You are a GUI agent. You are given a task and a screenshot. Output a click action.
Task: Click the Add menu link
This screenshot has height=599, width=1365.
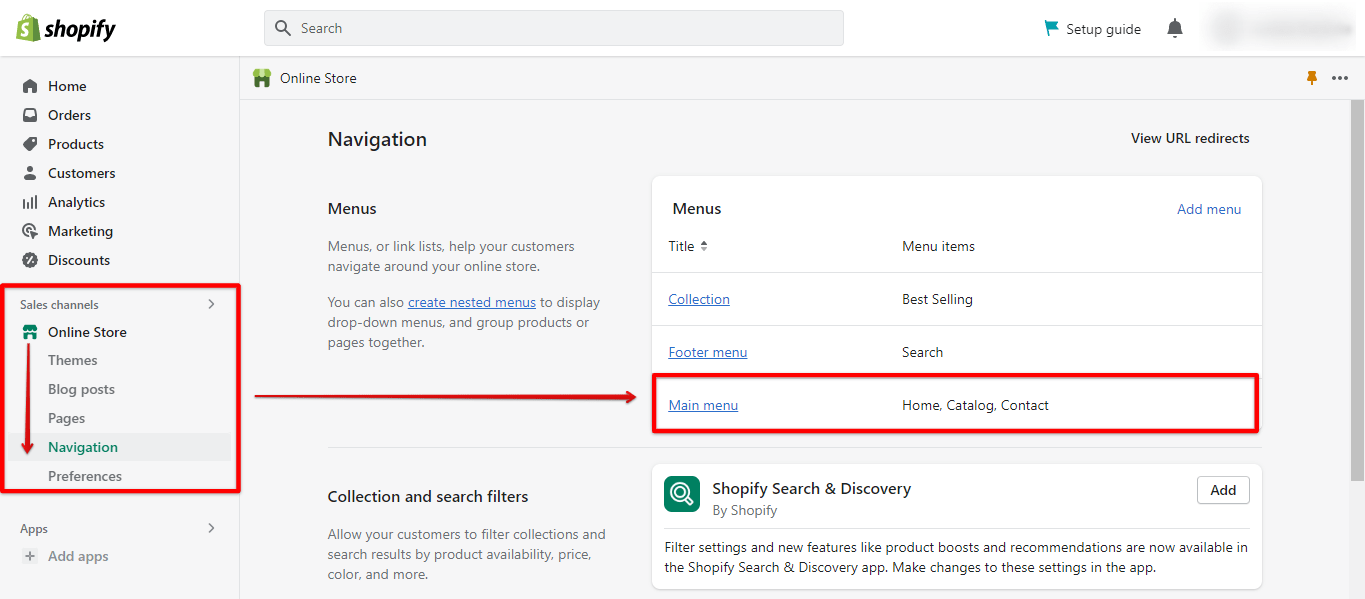click(x=1209, y=209)
